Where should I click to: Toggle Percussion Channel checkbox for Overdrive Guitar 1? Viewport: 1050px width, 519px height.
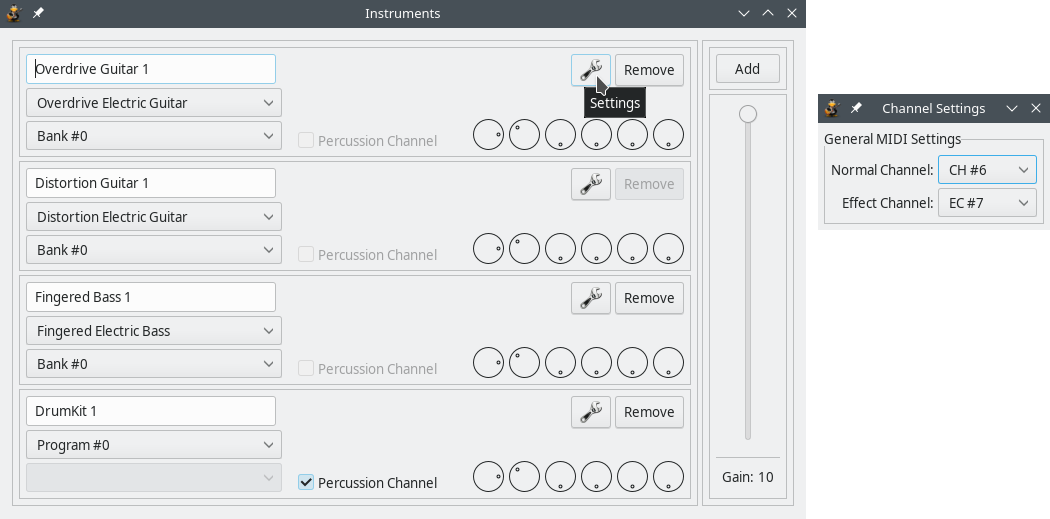(307, 141)
